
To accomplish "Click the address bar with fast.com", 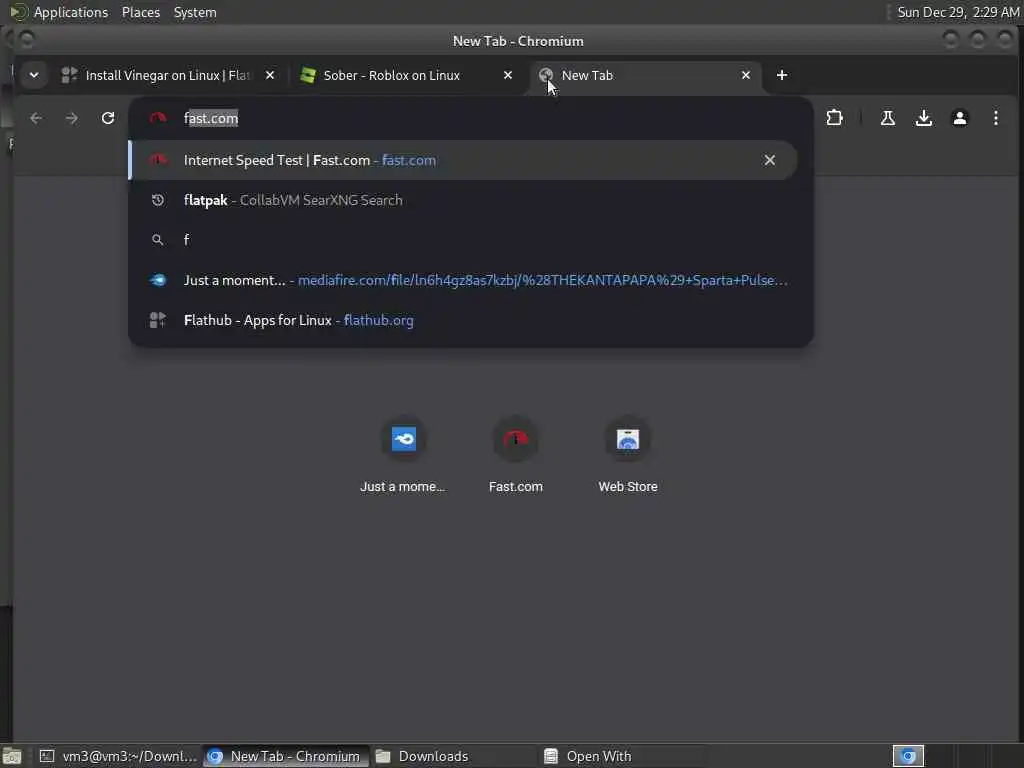I will pos(470,118).
